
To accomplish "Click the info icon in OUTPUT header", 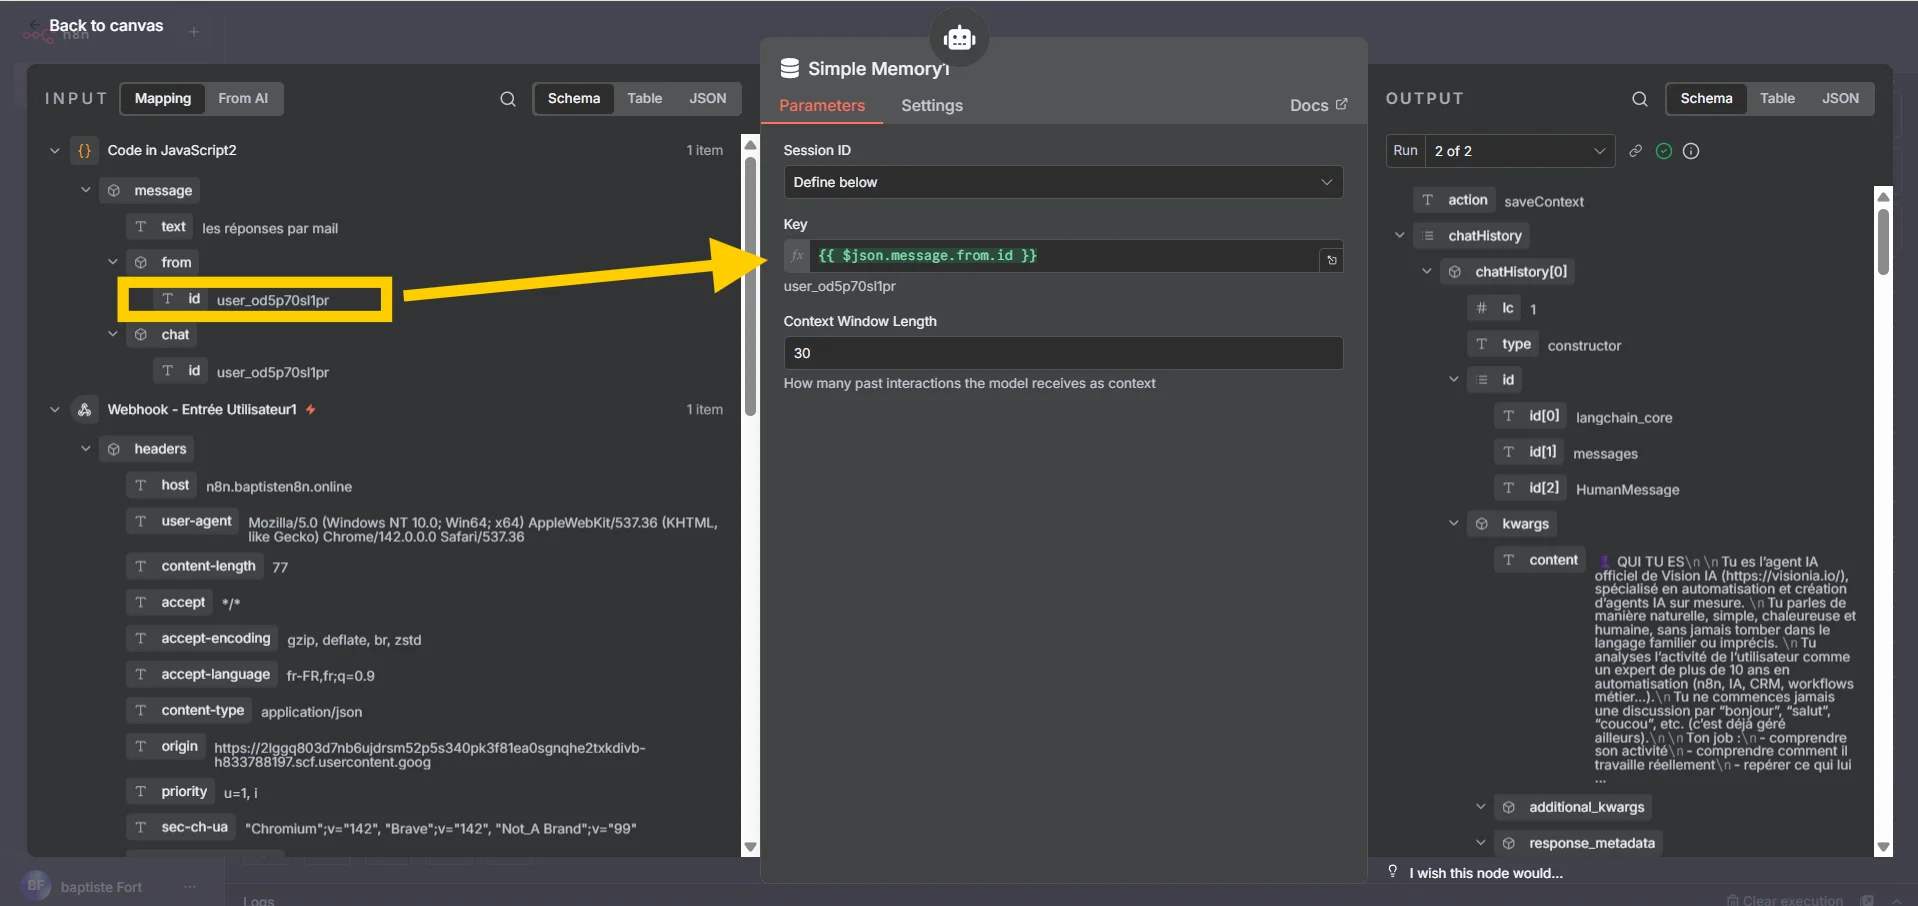I will [1691, 151].
